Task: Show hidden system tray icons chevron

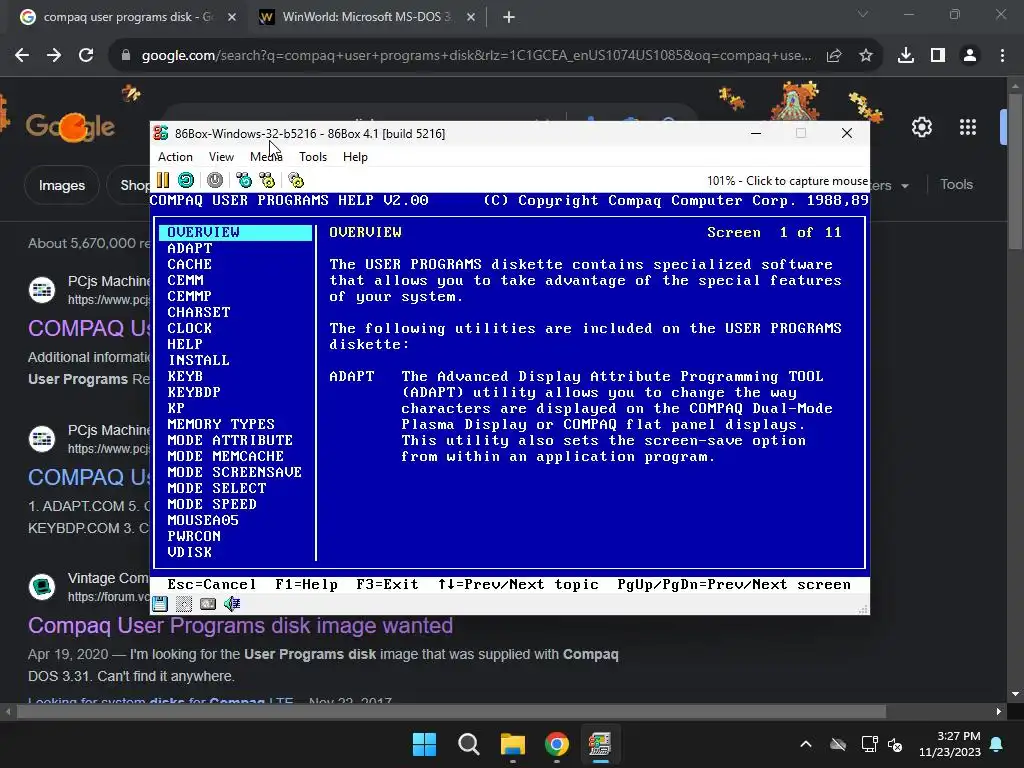Action: coord(806,744)
